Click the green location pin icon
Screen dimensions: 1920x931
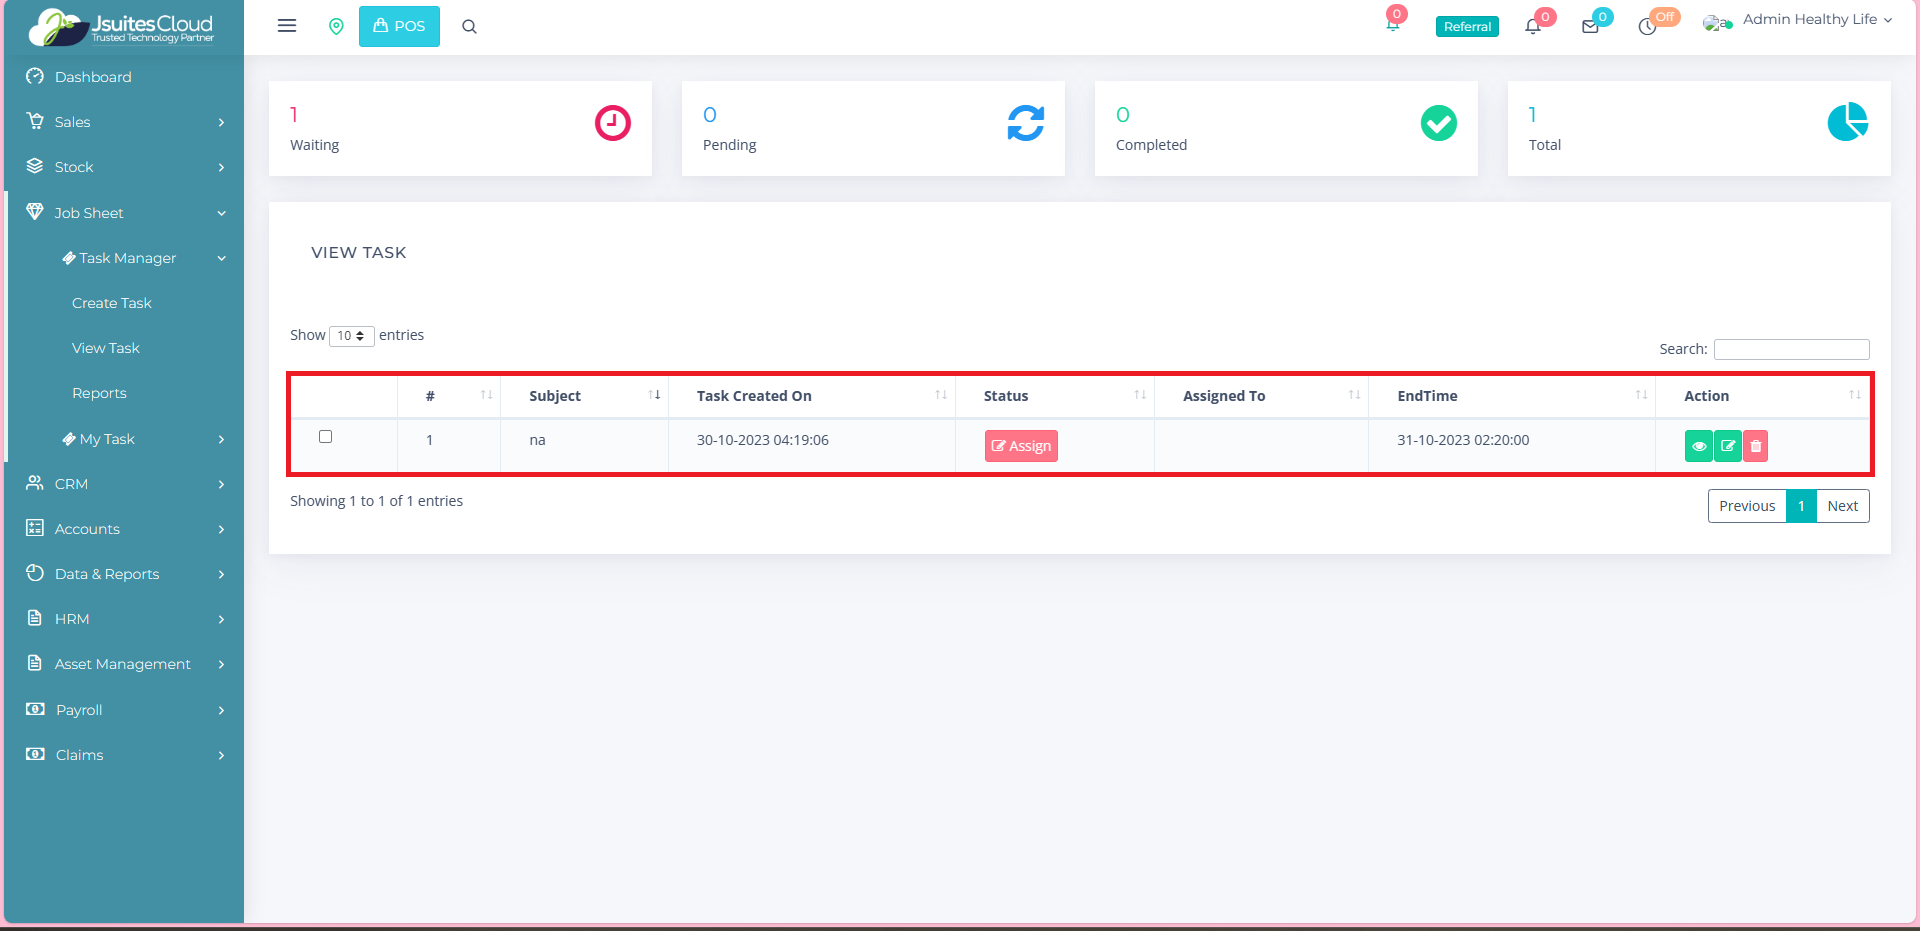click(x=336, y=27)
